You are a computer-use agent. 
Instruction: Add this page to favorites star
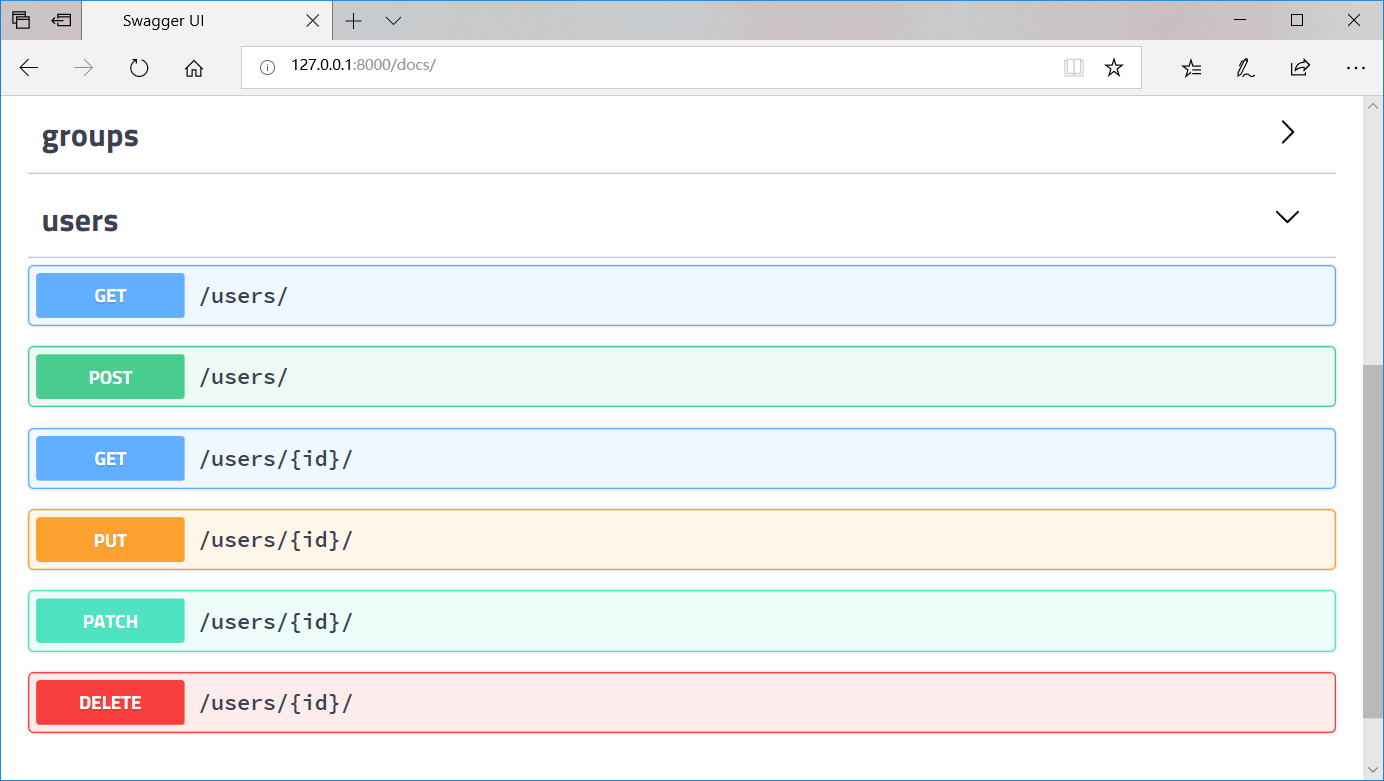click(1114, 68)
